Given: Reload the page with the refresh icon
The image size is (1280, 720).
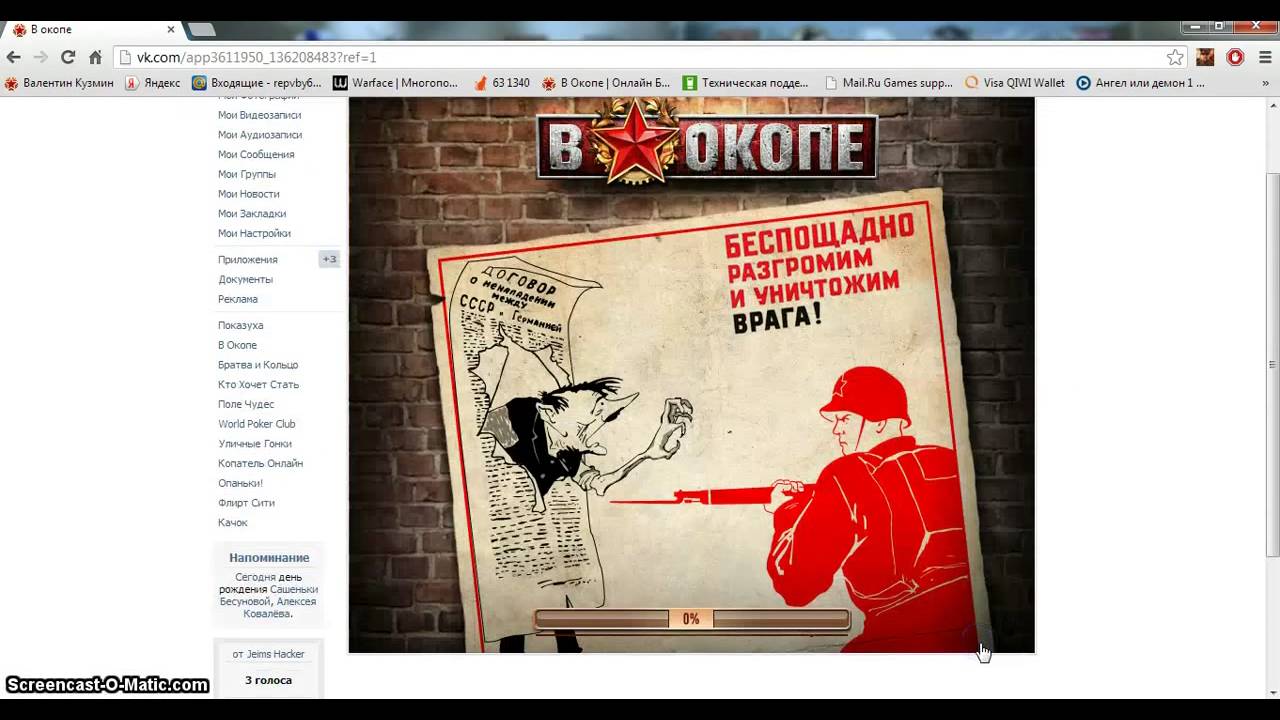Looking at the screenshot, I should 68,57.
